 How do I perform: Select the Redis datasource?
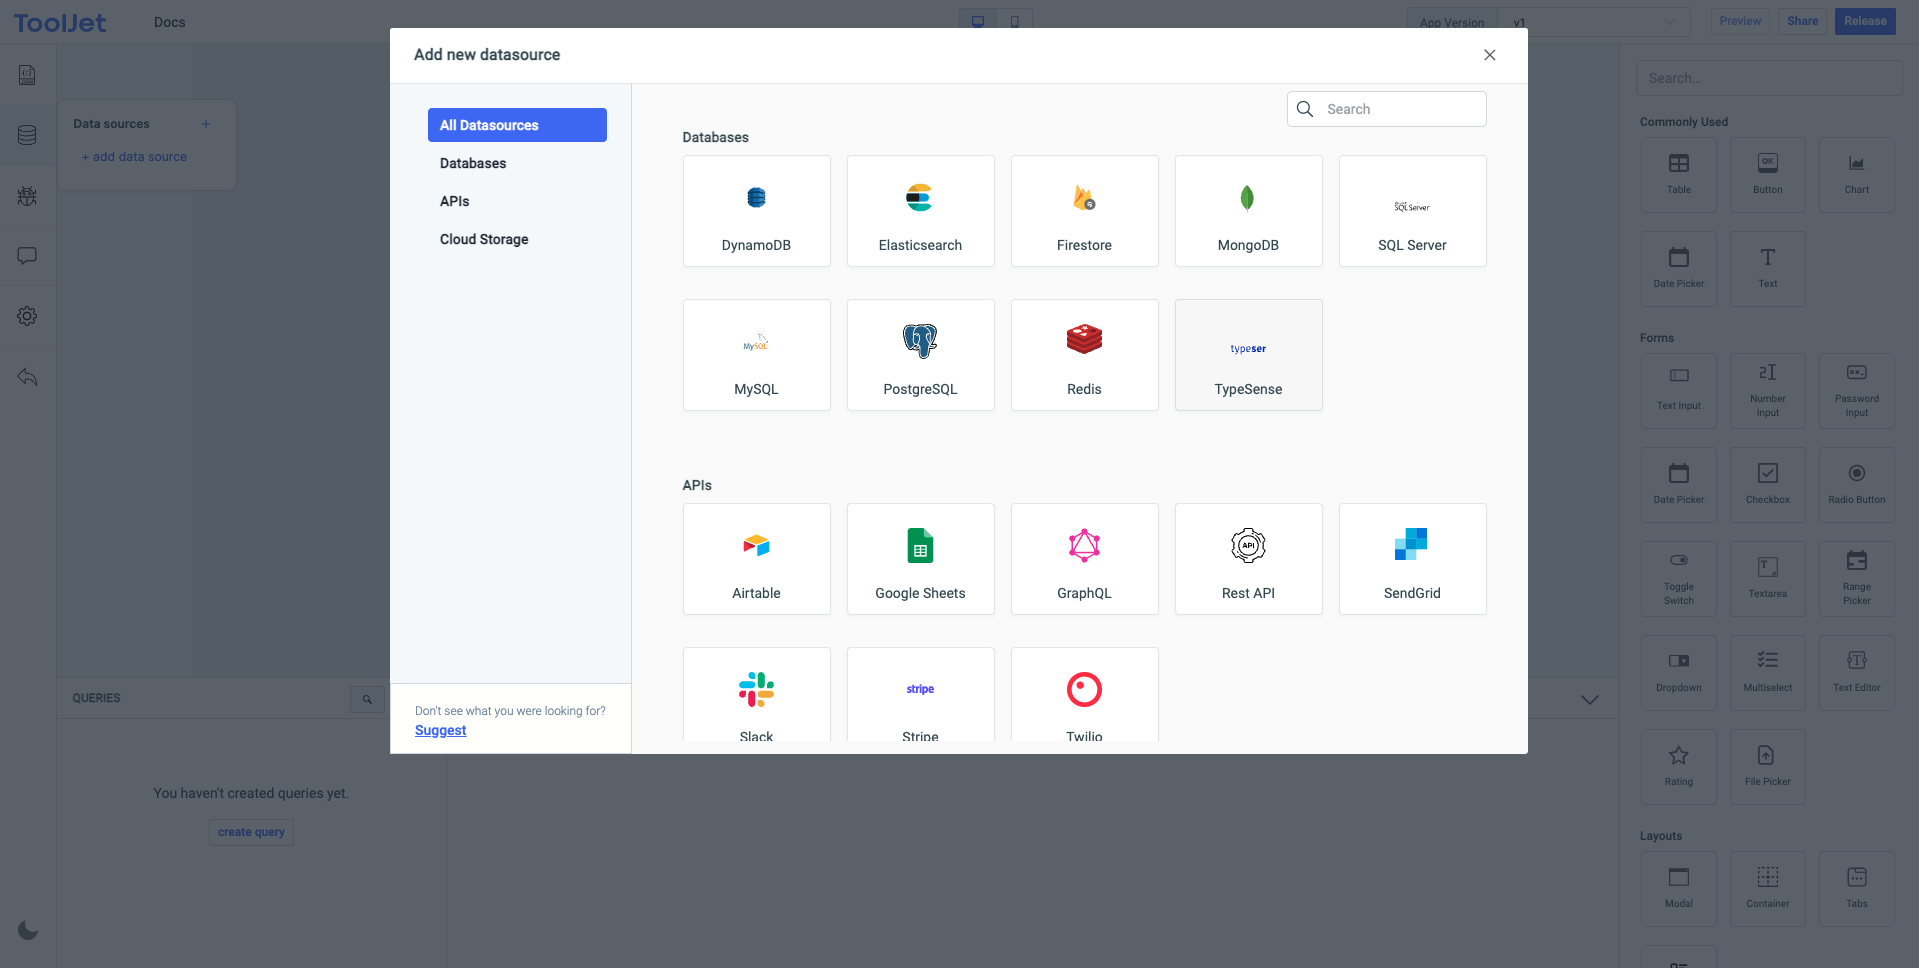(1084, 355)
